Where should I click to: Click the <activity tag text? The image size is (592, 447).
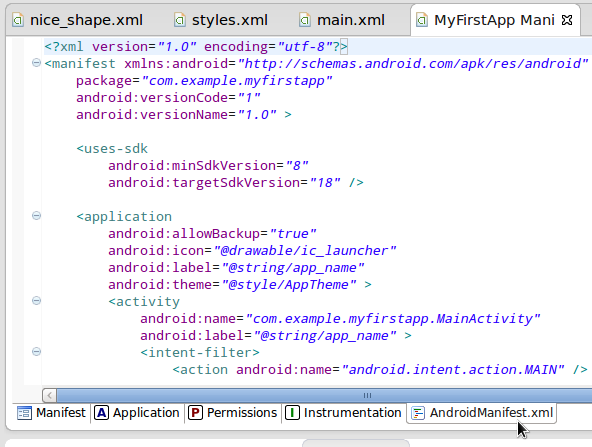tap(144, 302)
